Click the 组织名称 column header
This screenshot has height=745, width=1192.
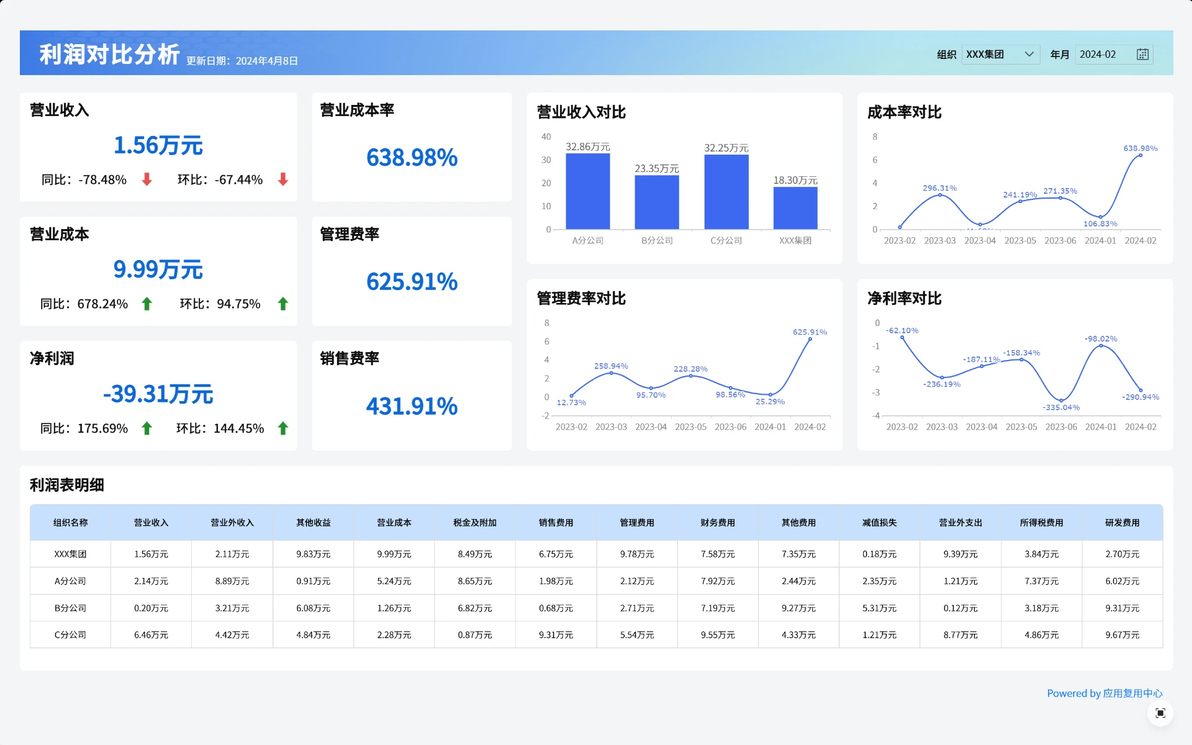pos(71,523)
